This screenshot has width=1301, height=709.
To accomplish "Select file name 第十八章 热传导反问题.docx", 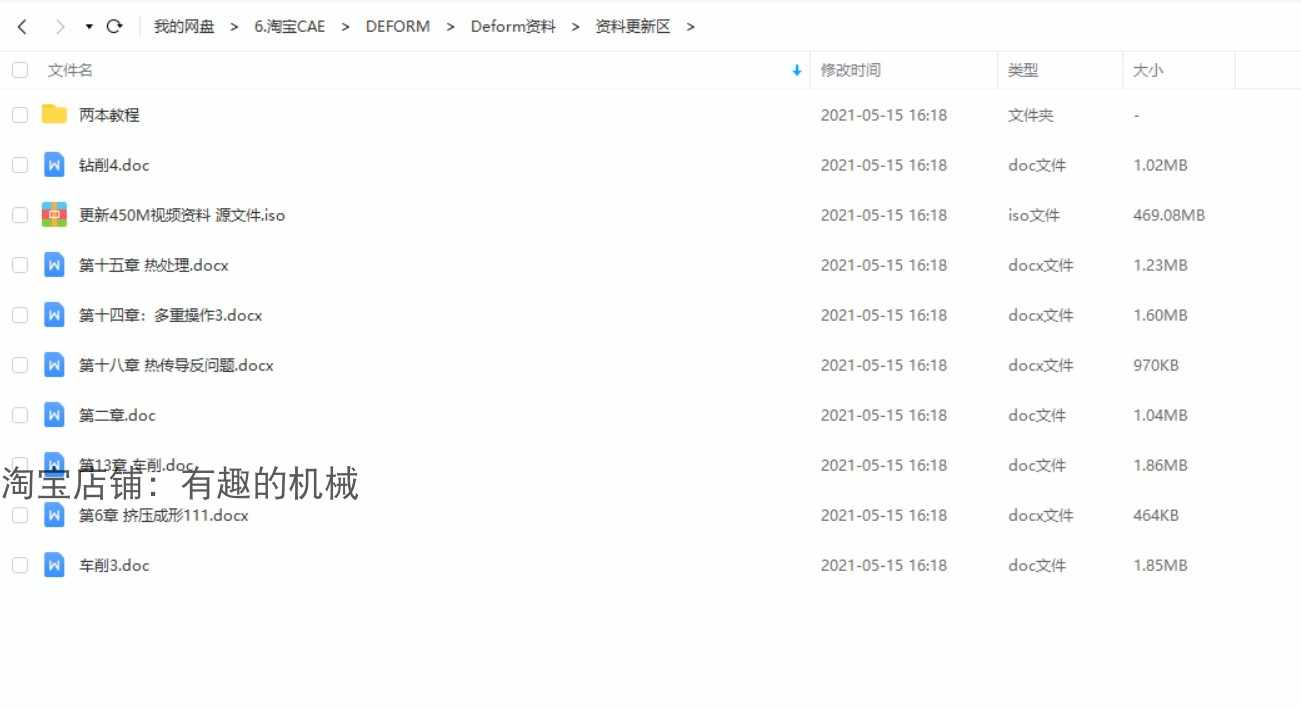I will (176, 365).
